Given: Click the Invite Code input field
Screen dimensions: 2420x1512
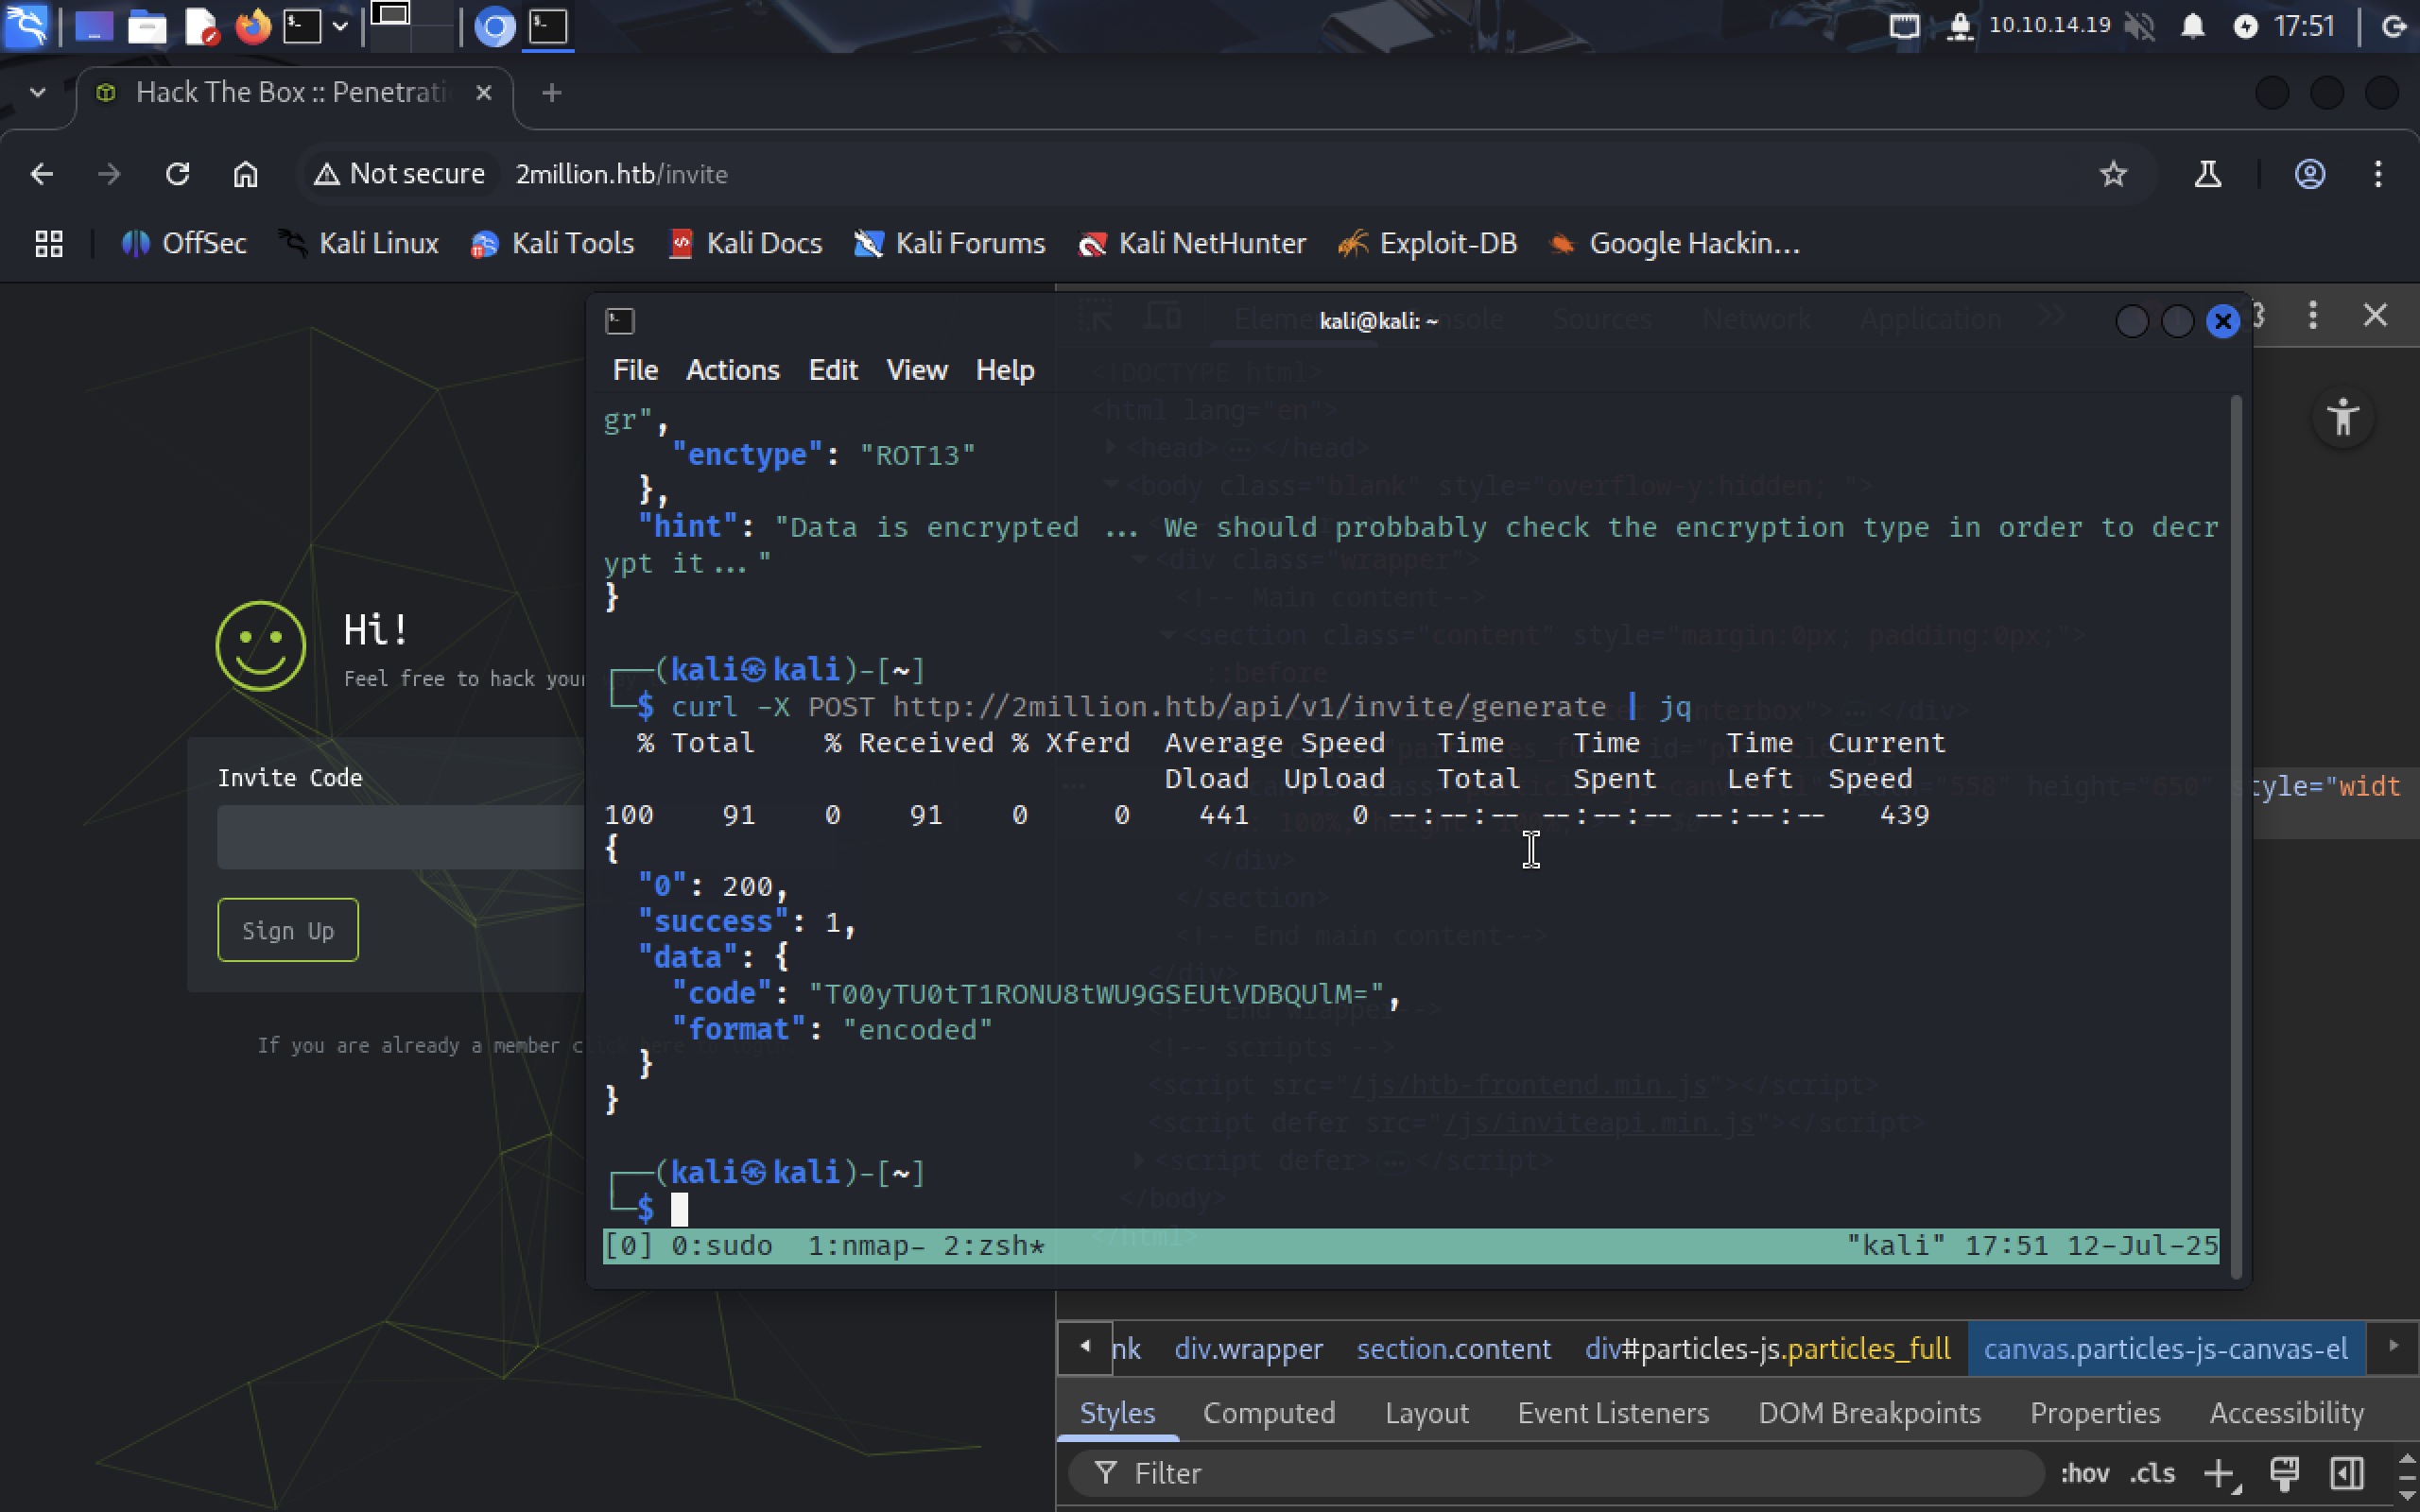Looking at the screenshot, I should click(400, 837).
